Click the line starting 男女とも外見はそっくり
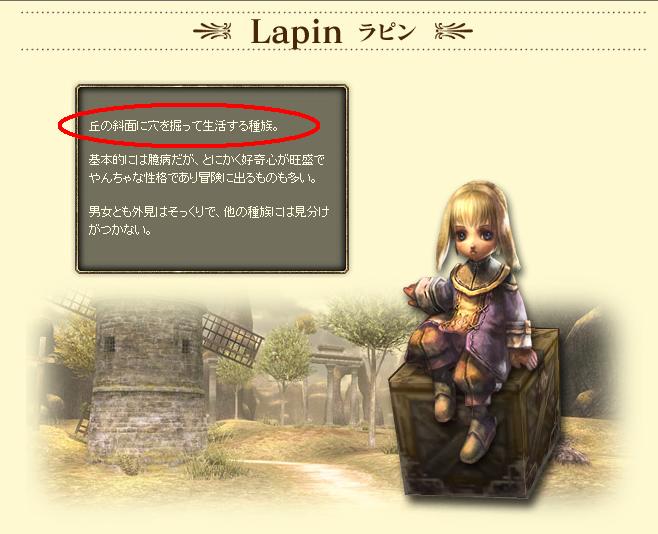This screenshot has height=534, width=658. point(209,212)
